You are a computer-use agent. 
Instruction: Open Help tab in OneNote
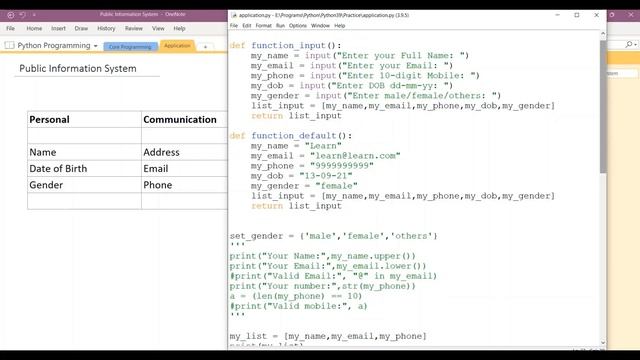(179, 29)
